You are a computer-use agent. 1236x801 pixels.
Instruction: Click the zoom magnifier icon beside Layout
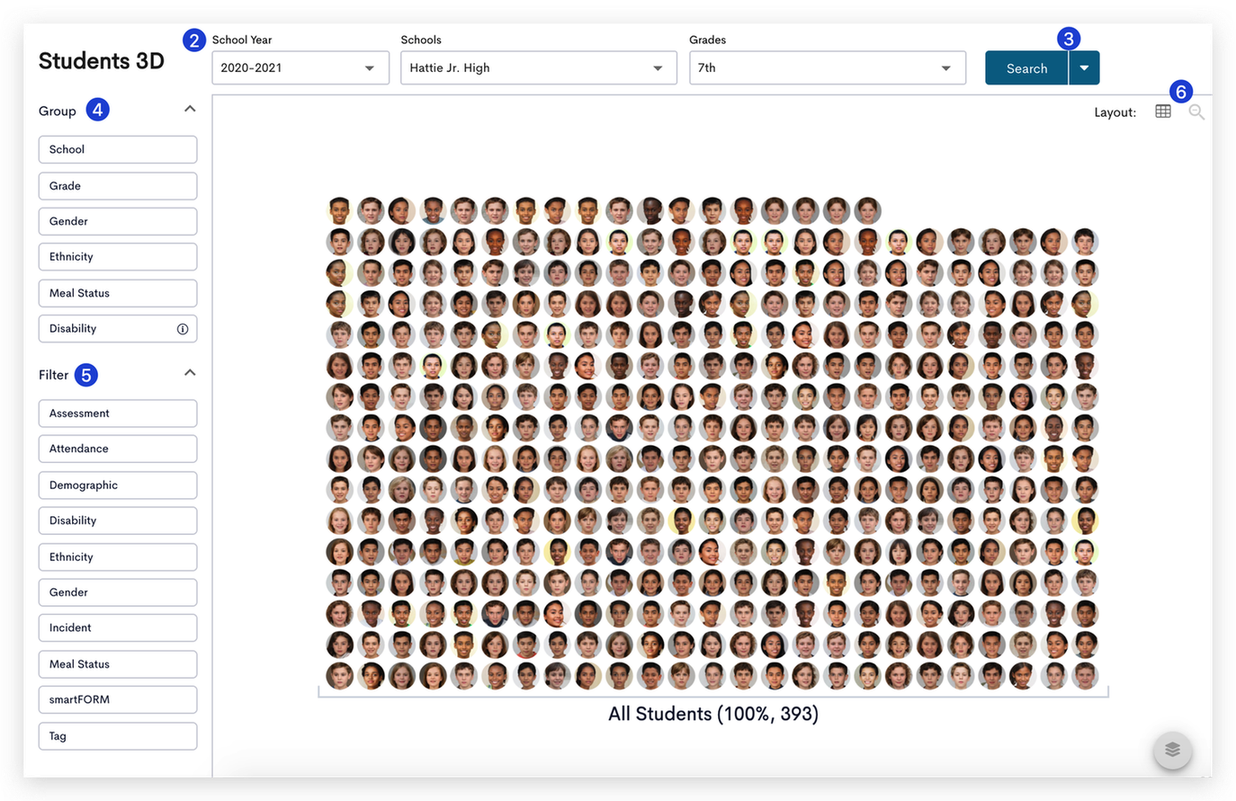pyautogui.click(x=1196, y=112)
